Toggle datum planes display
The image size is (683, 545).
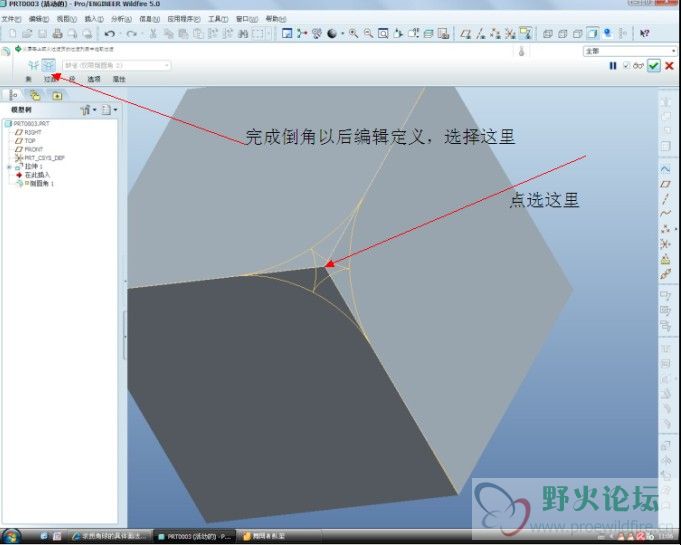[465, 34]
